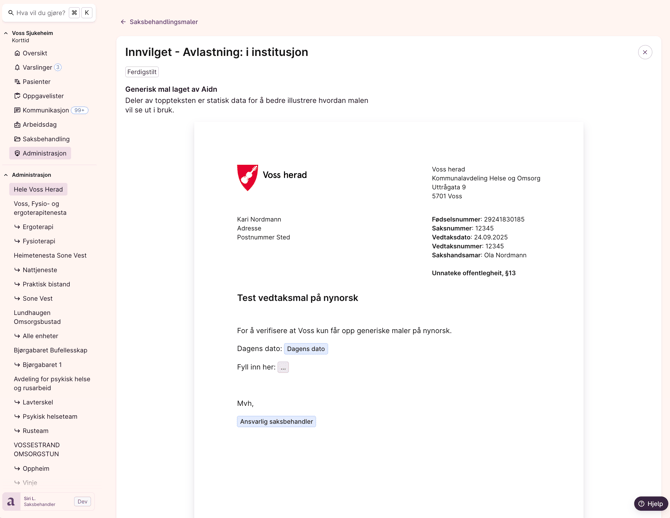Click the Oppgavelister sidebar icon
670x518 pixels.
pyautogui.click(x=17, y=96)
